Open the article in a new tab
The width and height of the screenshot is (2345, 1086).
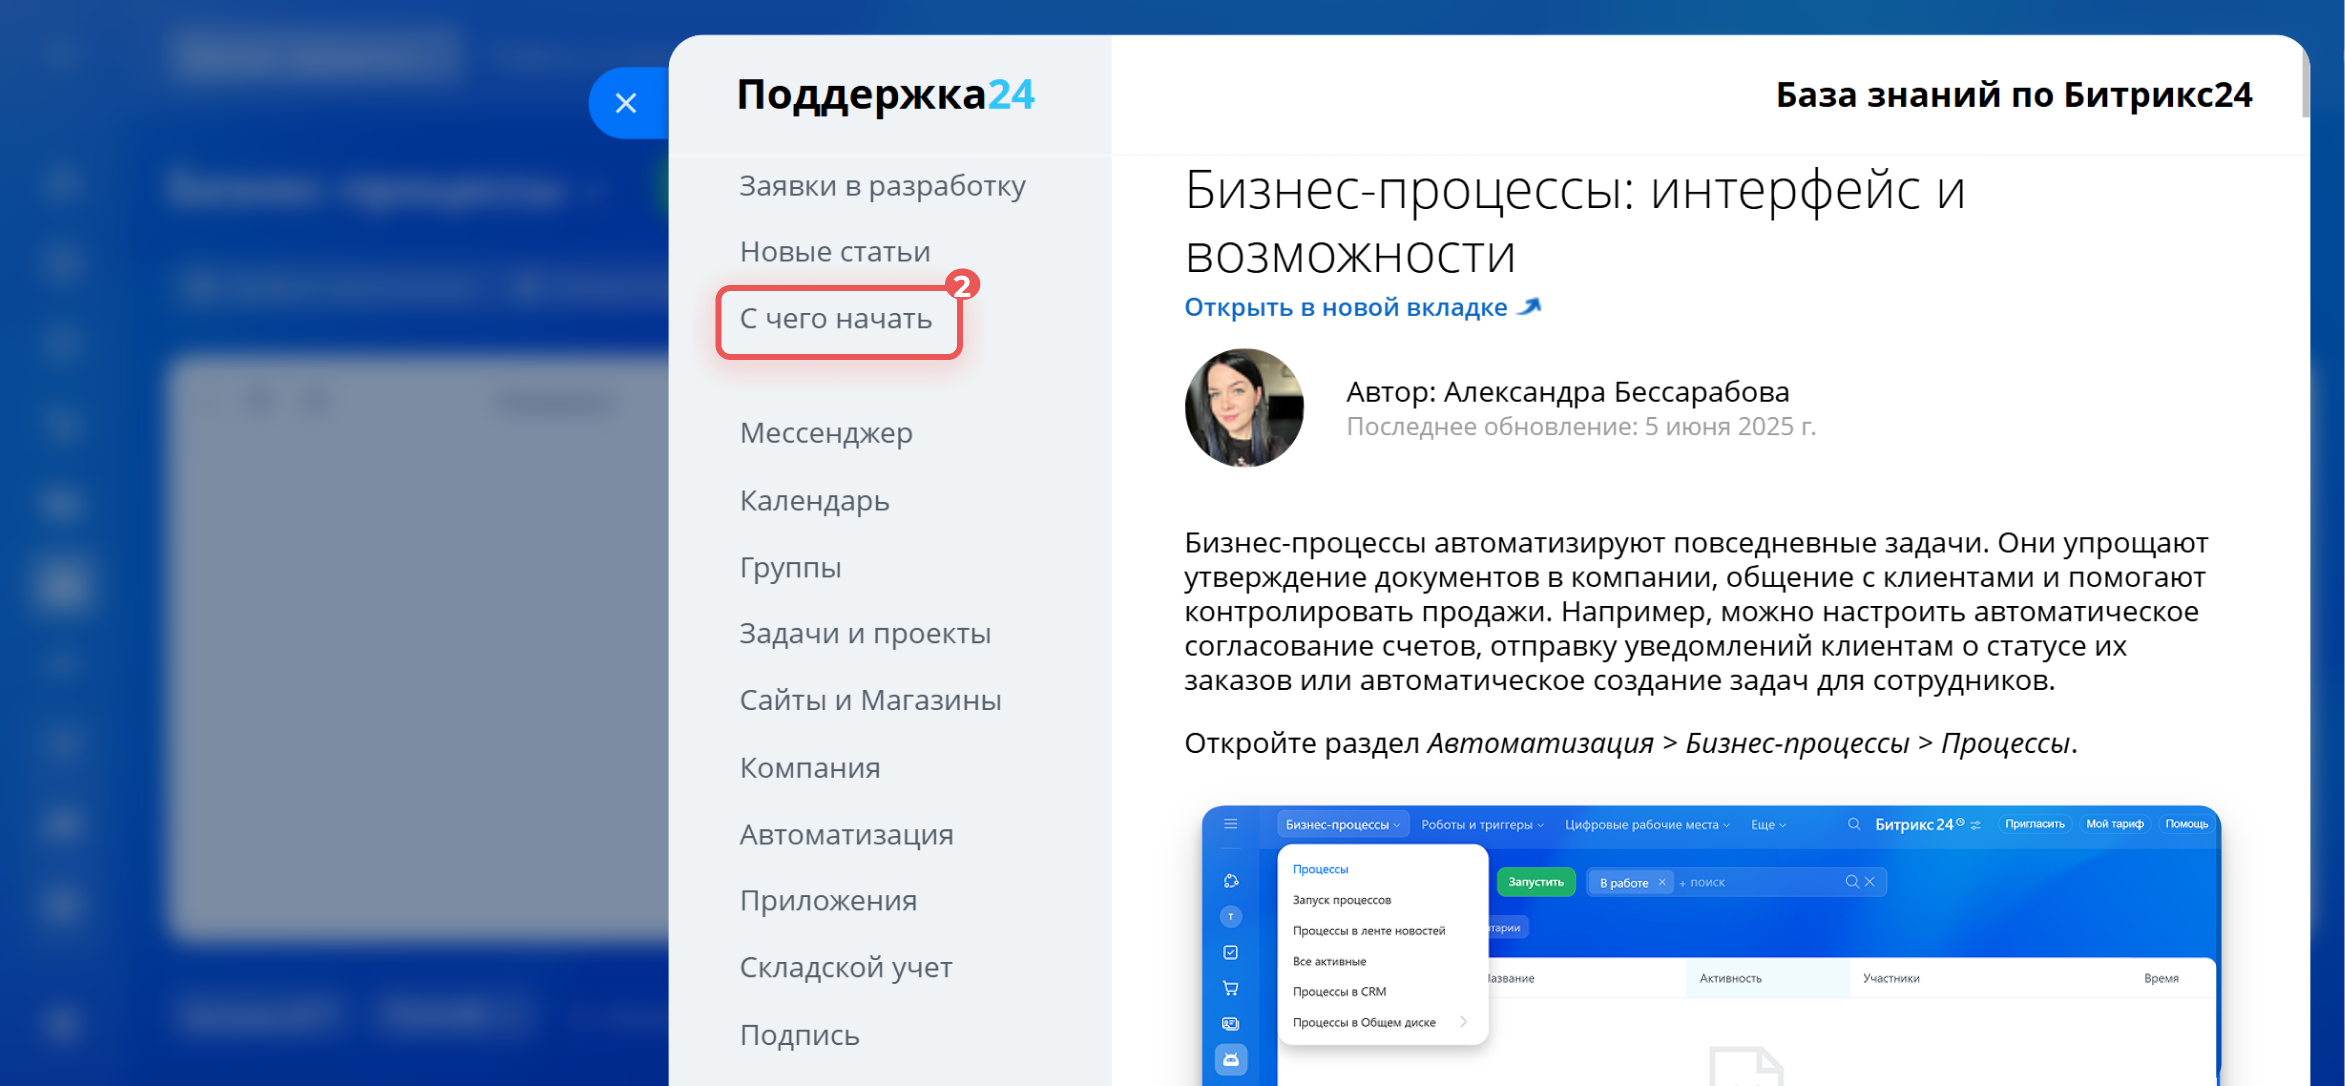pyautogui.click(x=1348, y=306)
